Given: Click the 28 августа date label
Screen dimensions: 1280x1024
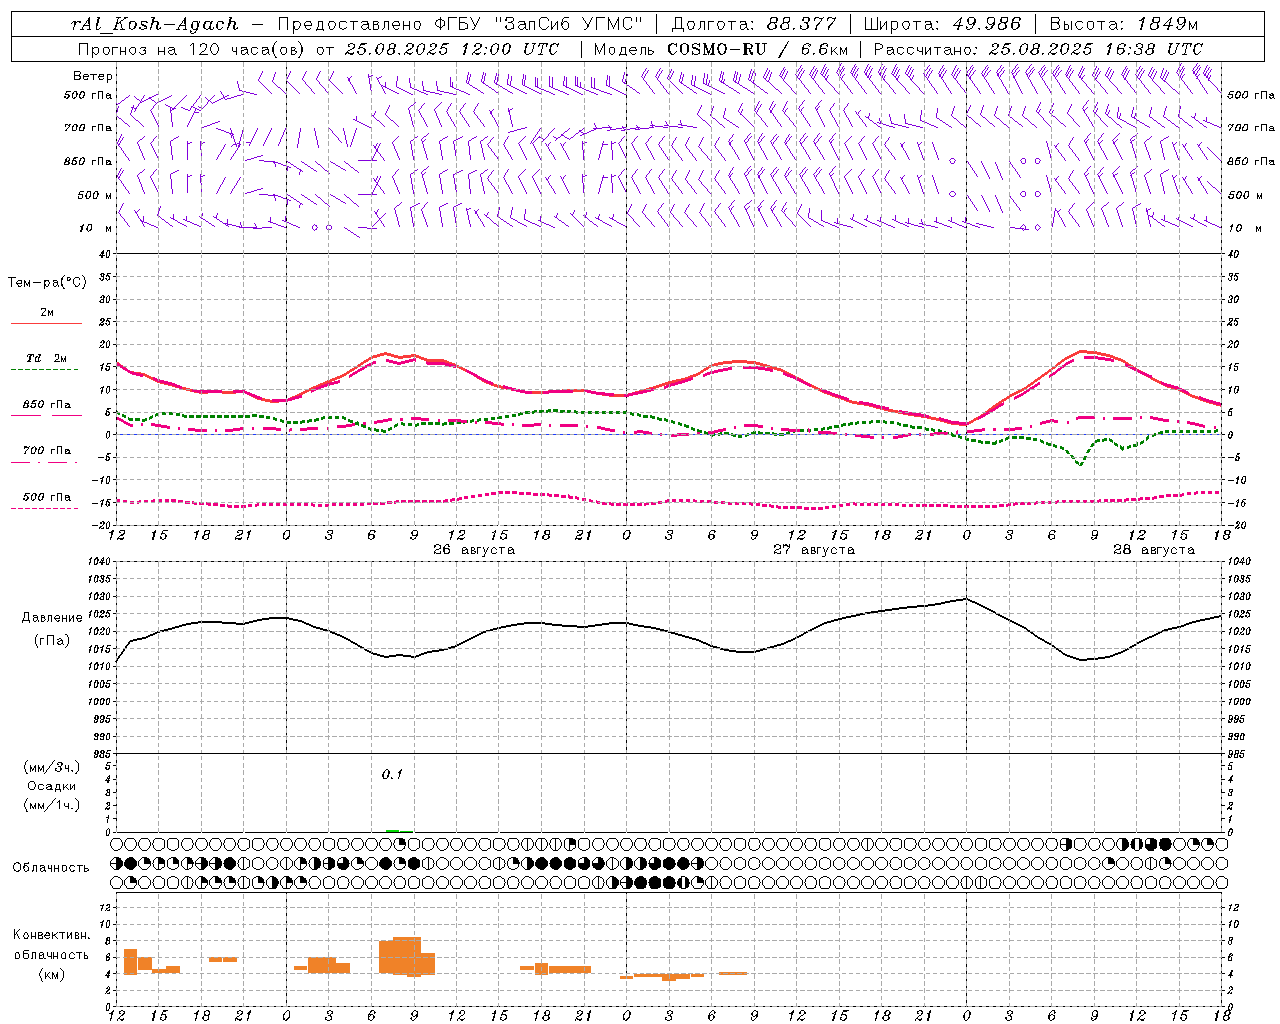Looking at the screenshot, I should click(x=1154, y=550).
